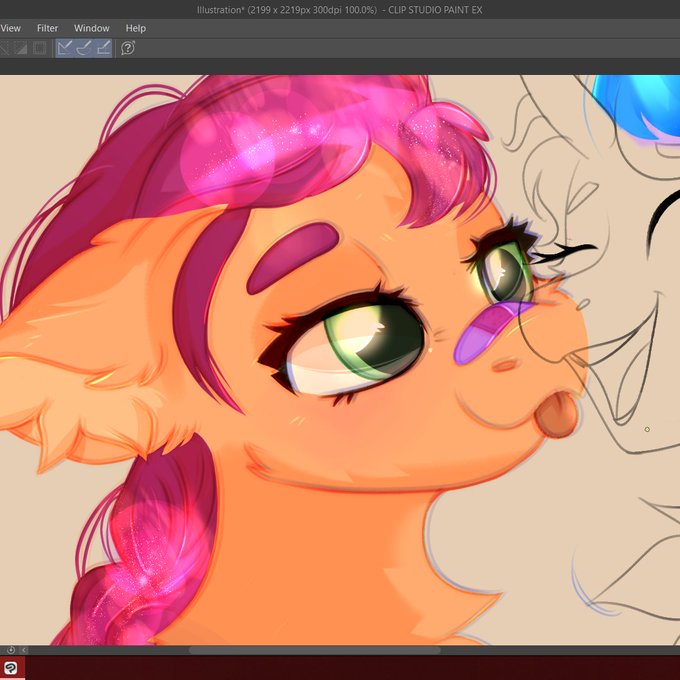Open the Help menu
The width and height of the screenshot is (680, 680).
pos(136,28)
